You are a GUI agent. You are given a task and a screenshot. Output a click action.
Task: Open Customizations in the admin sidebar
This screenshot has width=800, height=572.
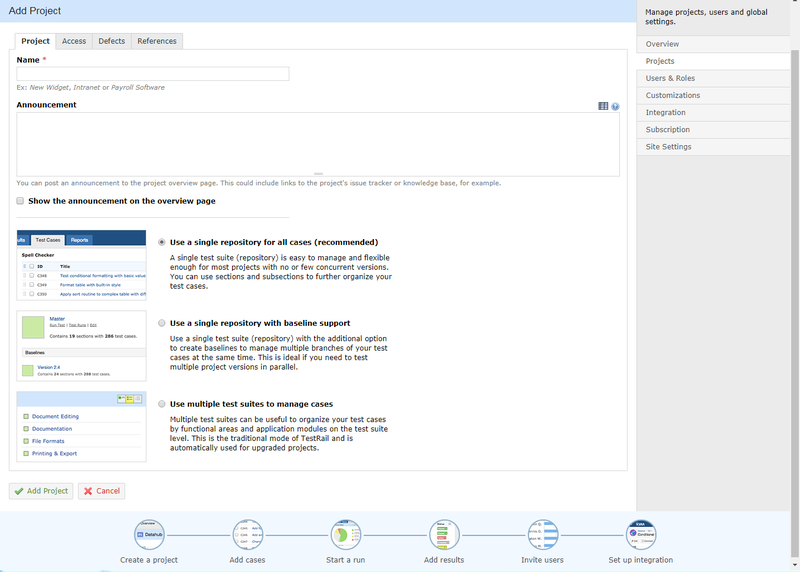(713, 95)
